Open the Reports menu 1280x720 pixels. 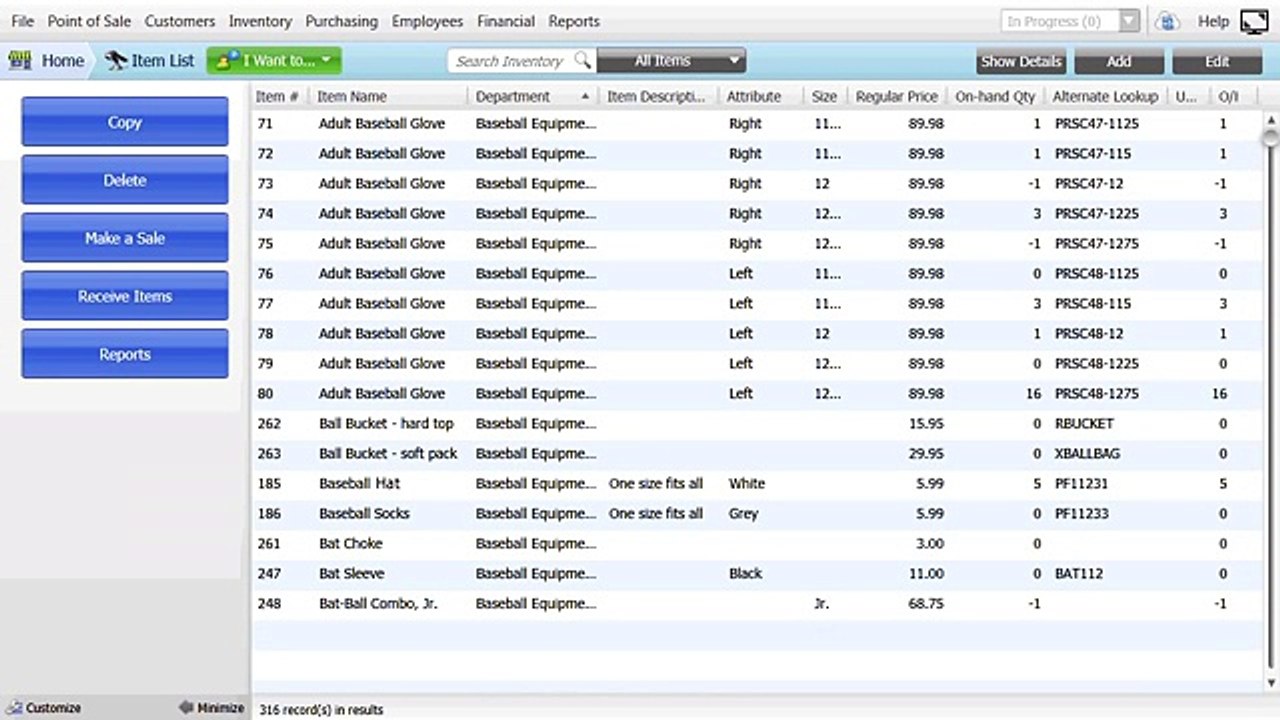click(574, 21)
